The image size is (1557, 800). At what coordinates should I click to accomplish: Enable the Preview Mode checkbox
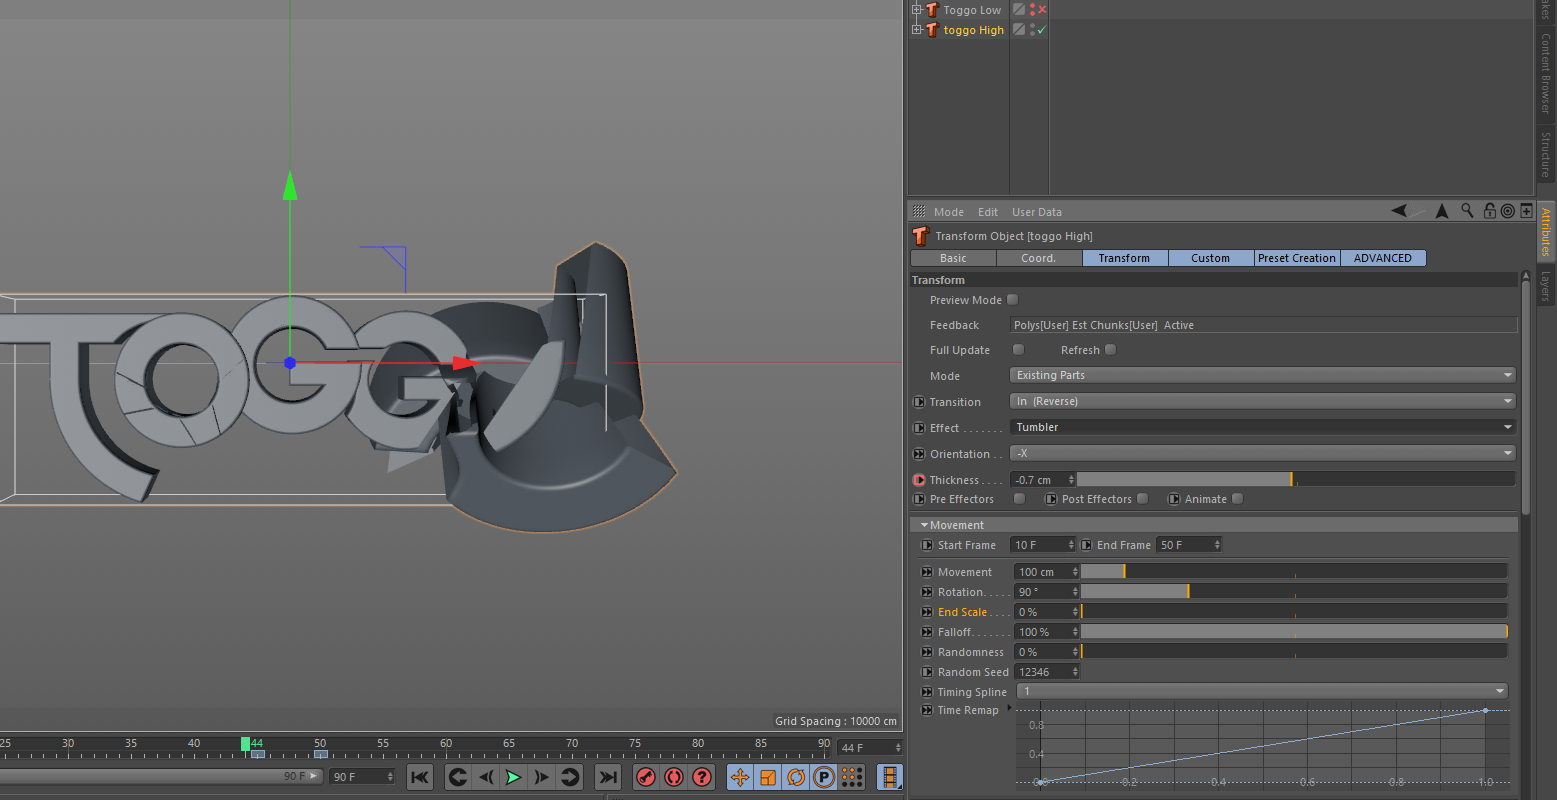coord(1013,300)
